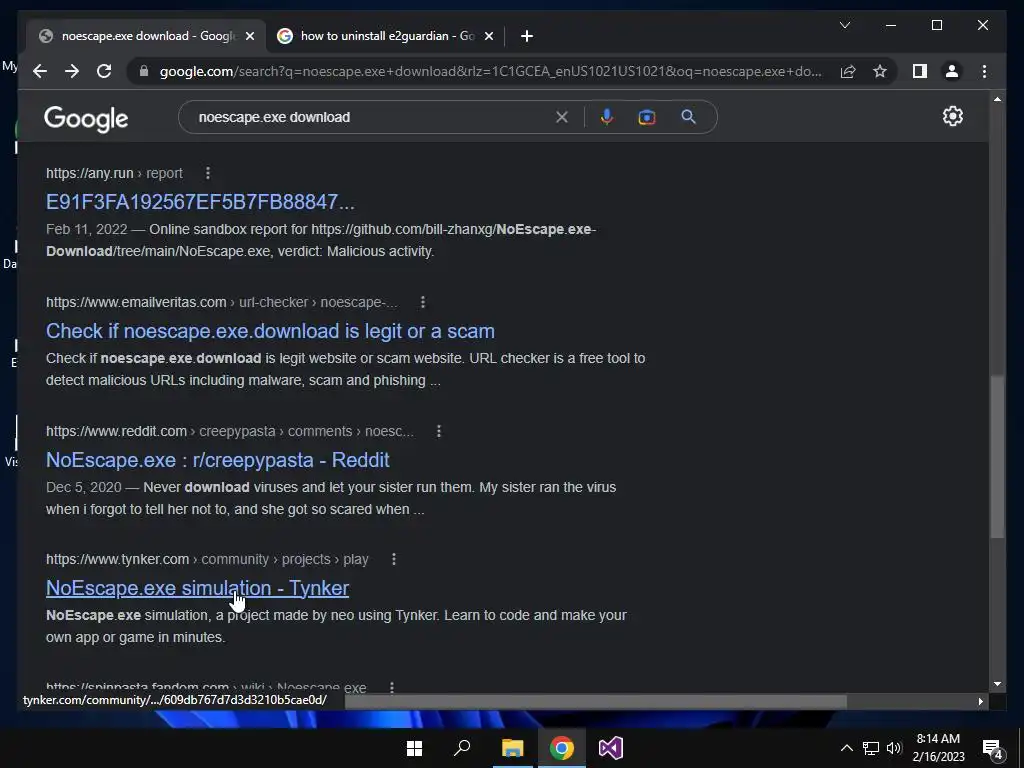Bookmark this page with the star

click(880, 71)
